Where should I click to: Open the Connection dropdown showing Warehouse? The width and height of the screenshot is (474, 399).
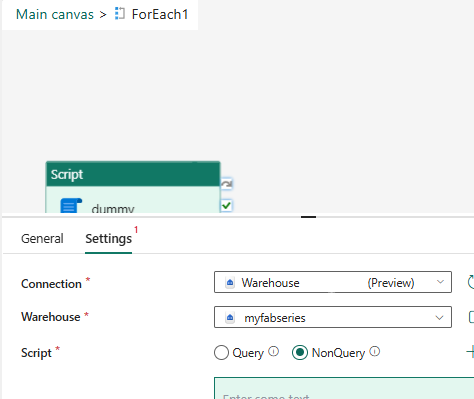[333, 282]
